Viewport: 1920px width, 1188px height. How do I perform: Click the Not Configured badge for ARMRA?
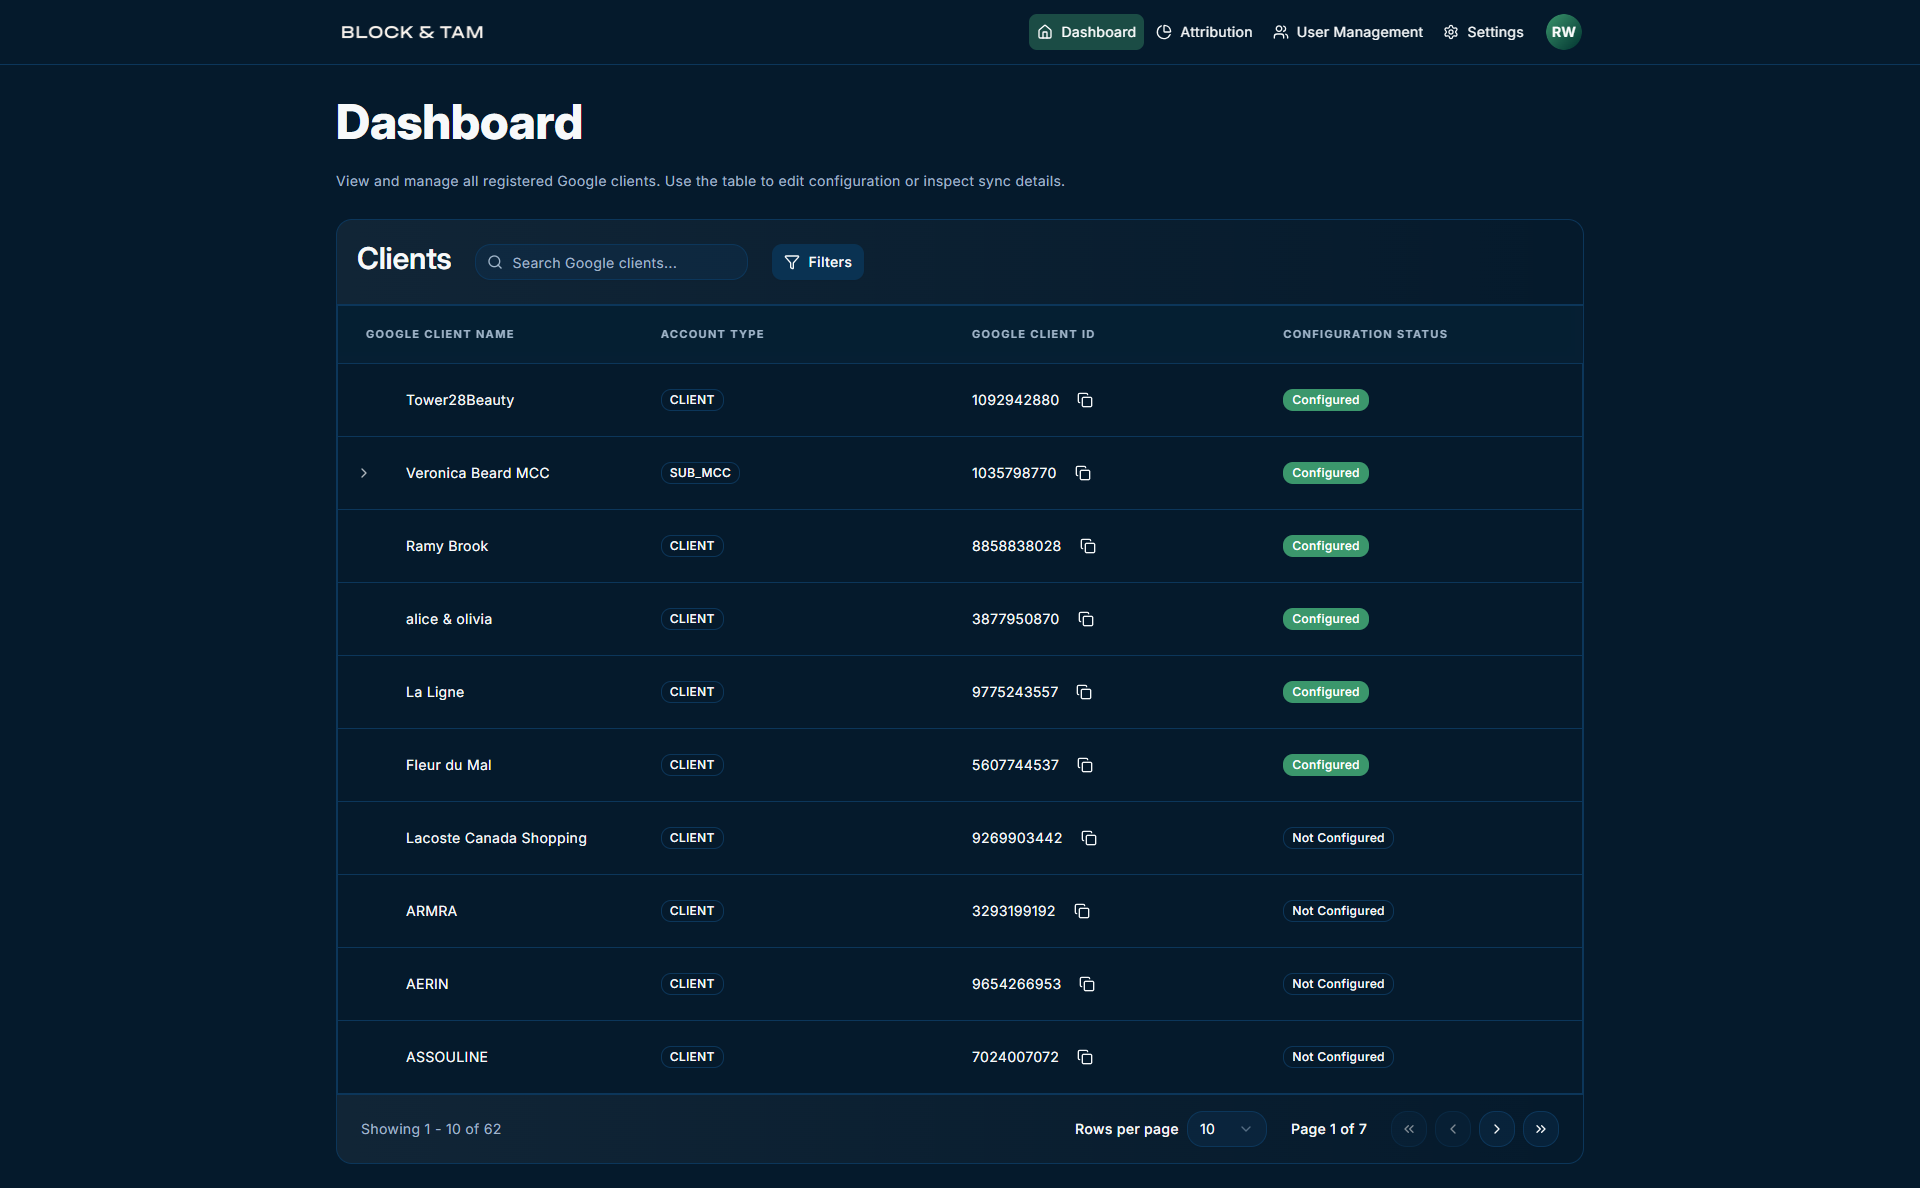1337,911
